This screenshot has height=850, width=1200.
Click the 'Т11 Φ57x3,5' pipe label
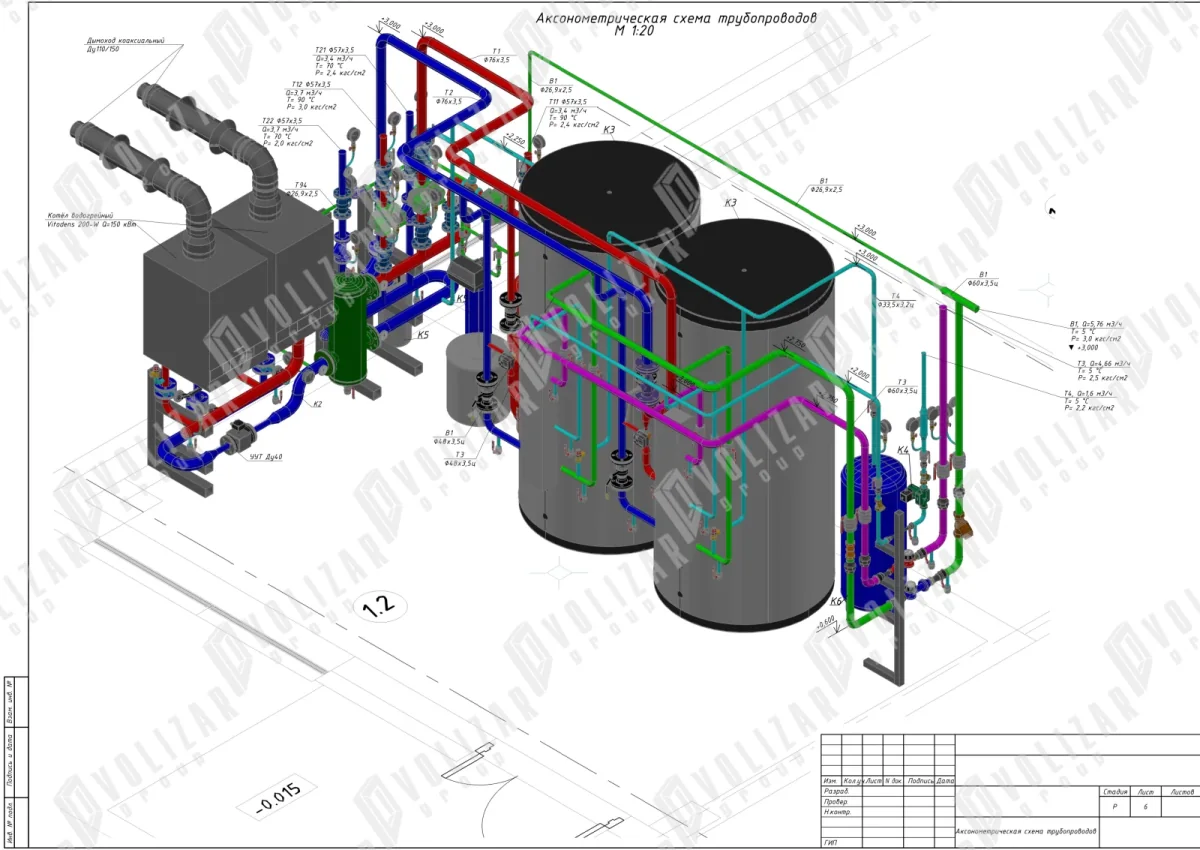(567, 102)
